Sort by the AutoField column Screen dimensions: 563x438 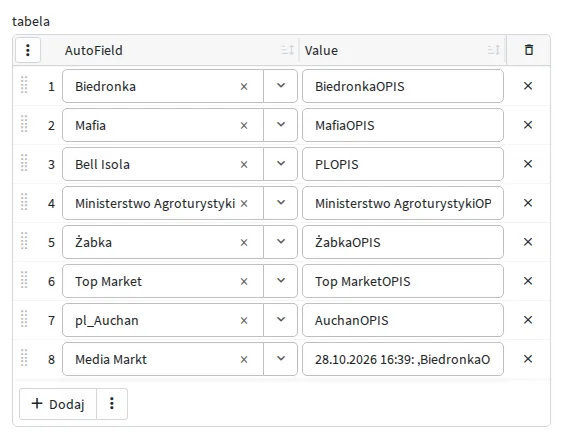[x=288, y=50]
